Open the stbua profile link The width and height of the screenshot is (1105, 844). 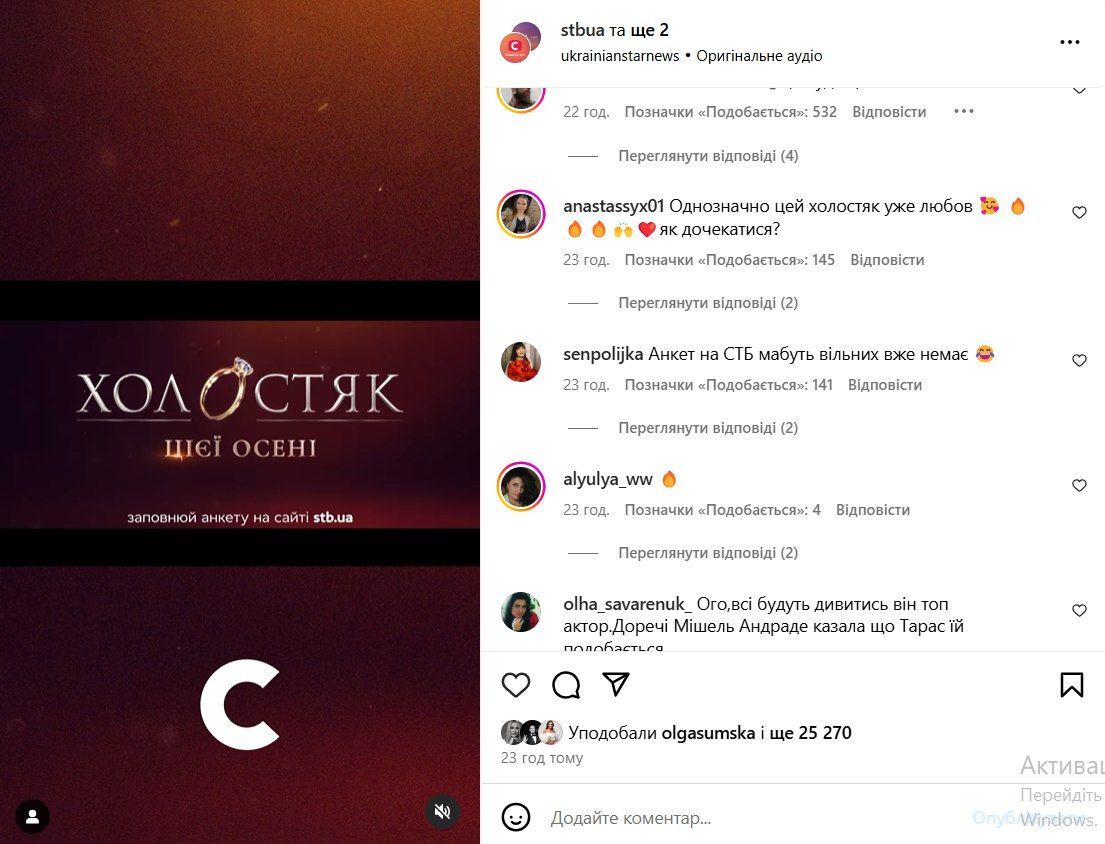pos(582,30)
